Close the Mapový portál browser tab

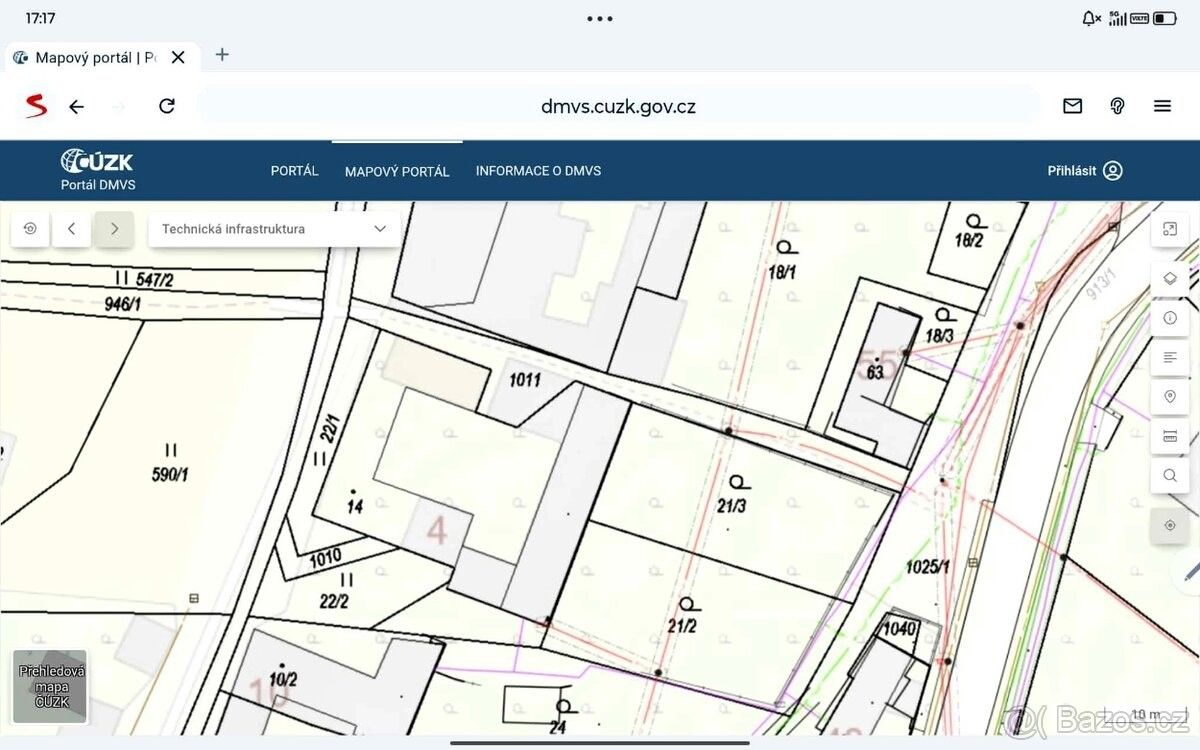pos(178,58)
